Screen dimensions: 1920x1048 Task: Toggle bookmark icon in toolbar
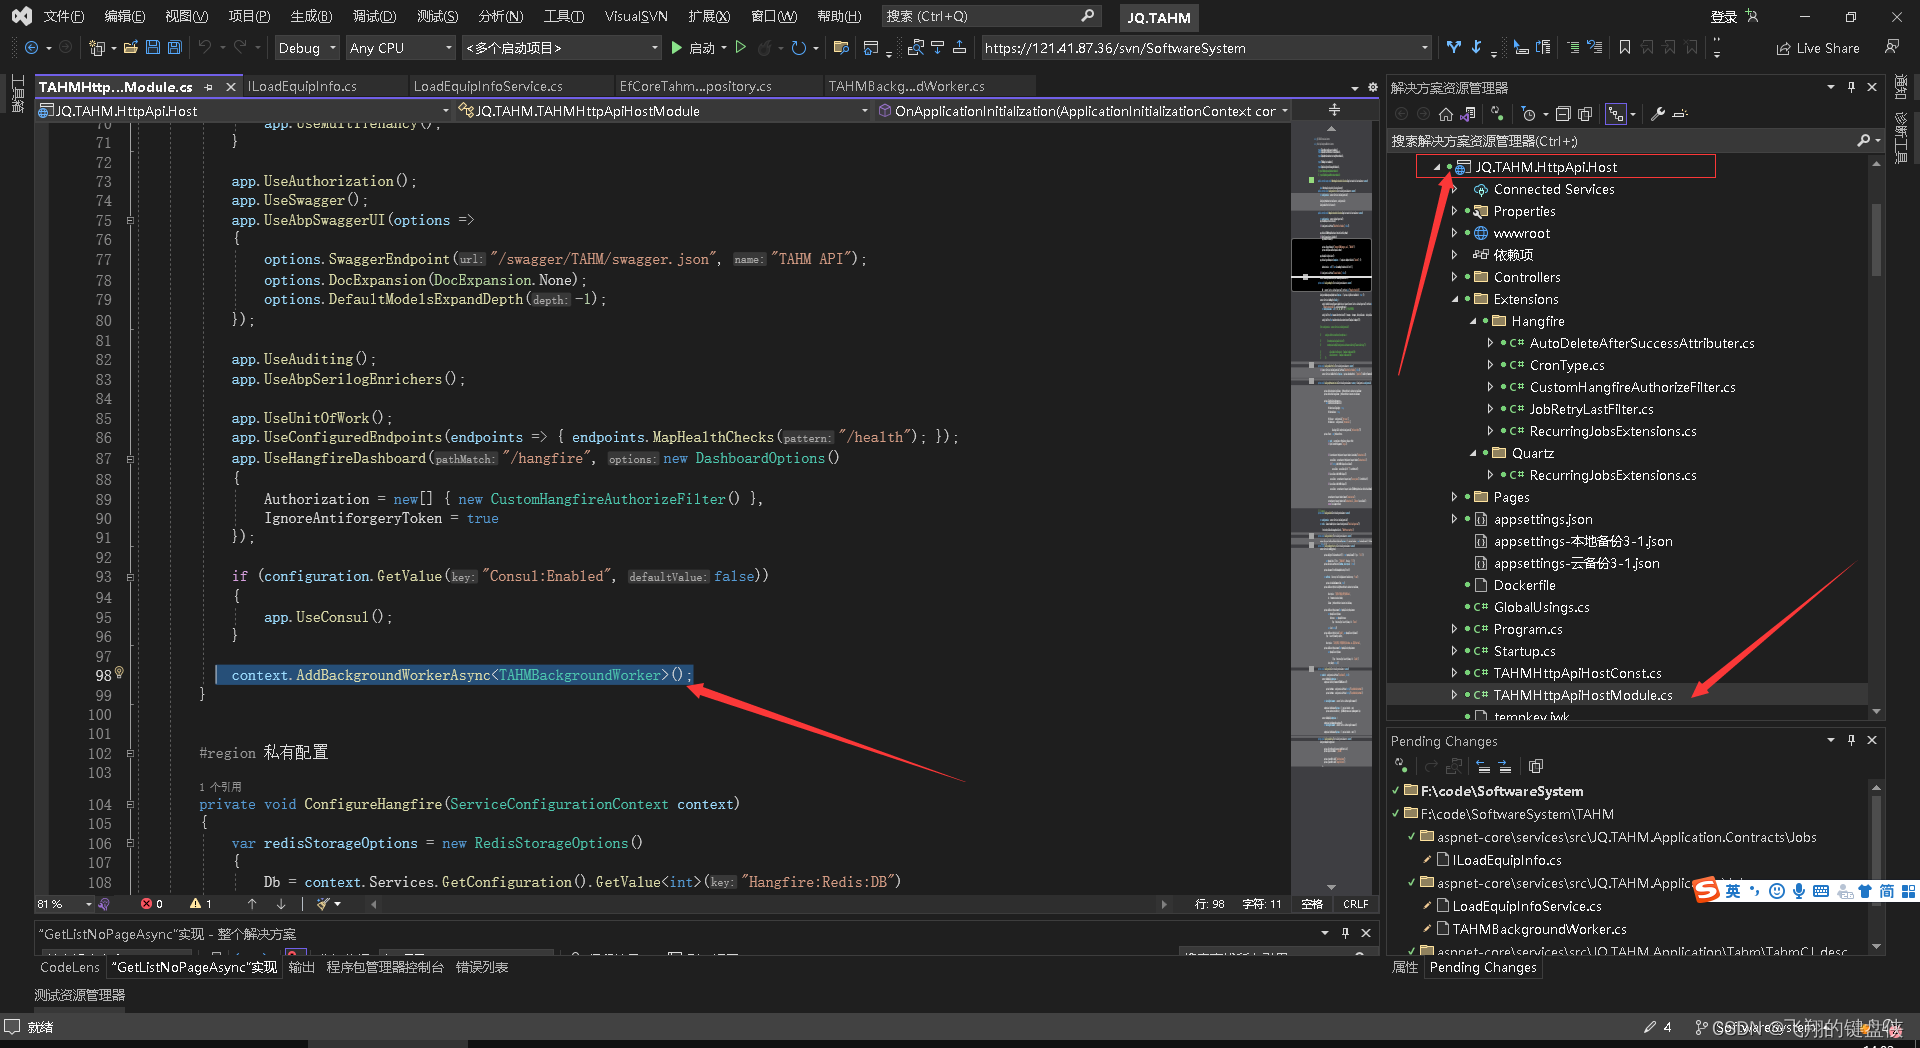coord(1625,47)
